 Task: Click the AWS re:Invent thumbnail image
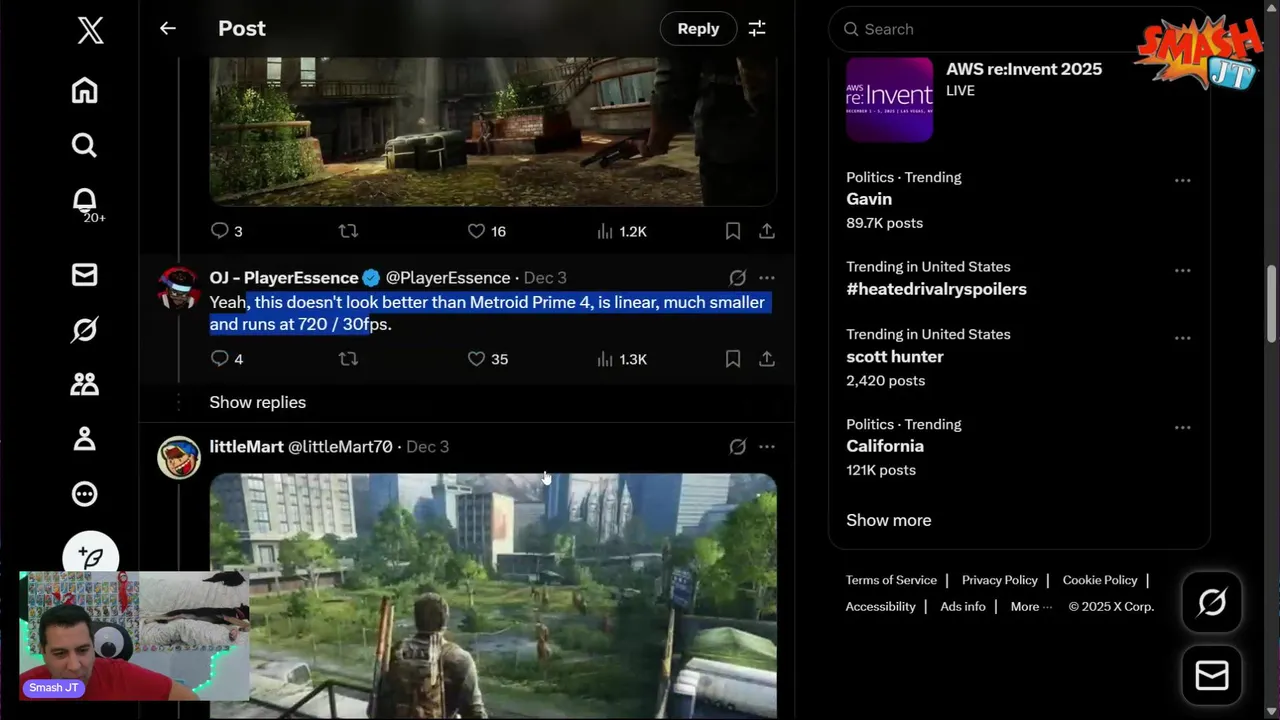(889, 99)
